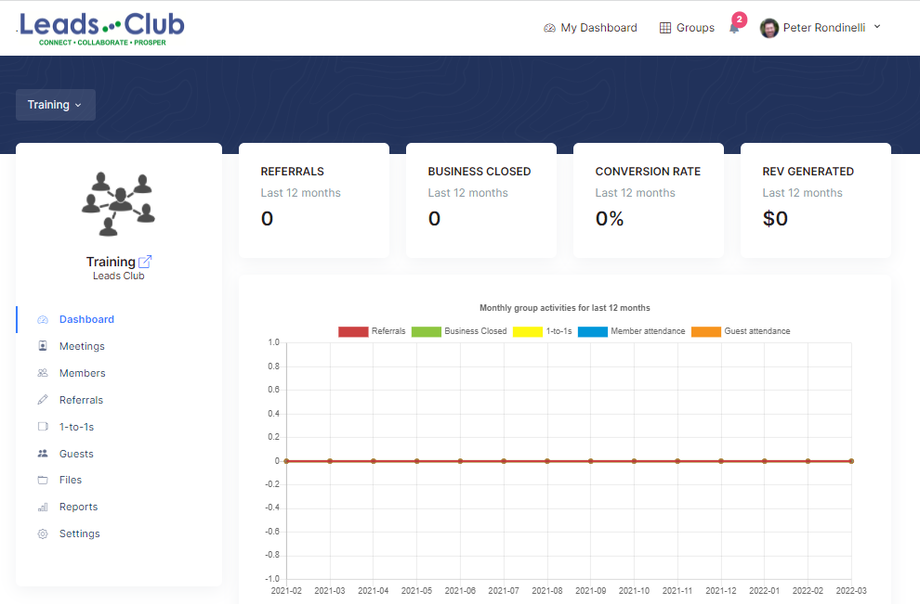
Task: Click the Reports bar chart icon
Action: [43, 507]
